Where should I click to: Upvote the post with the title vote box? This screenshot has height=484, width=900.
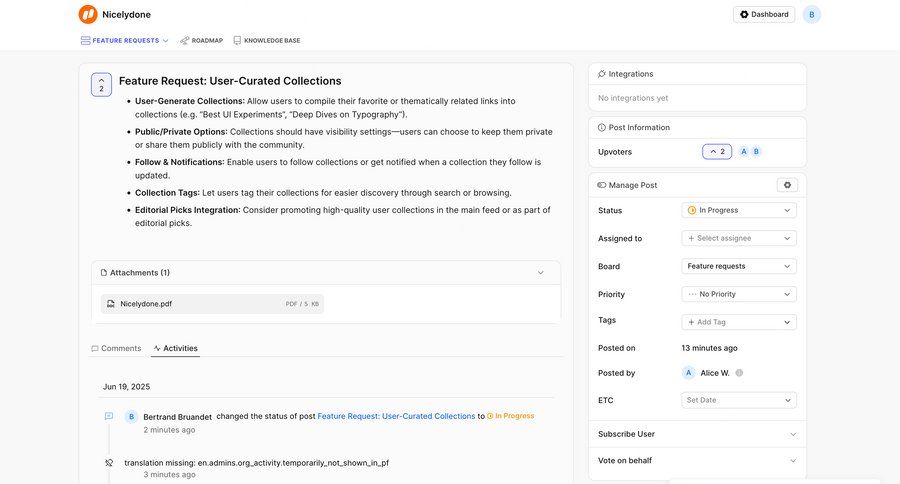coord(101,85)
